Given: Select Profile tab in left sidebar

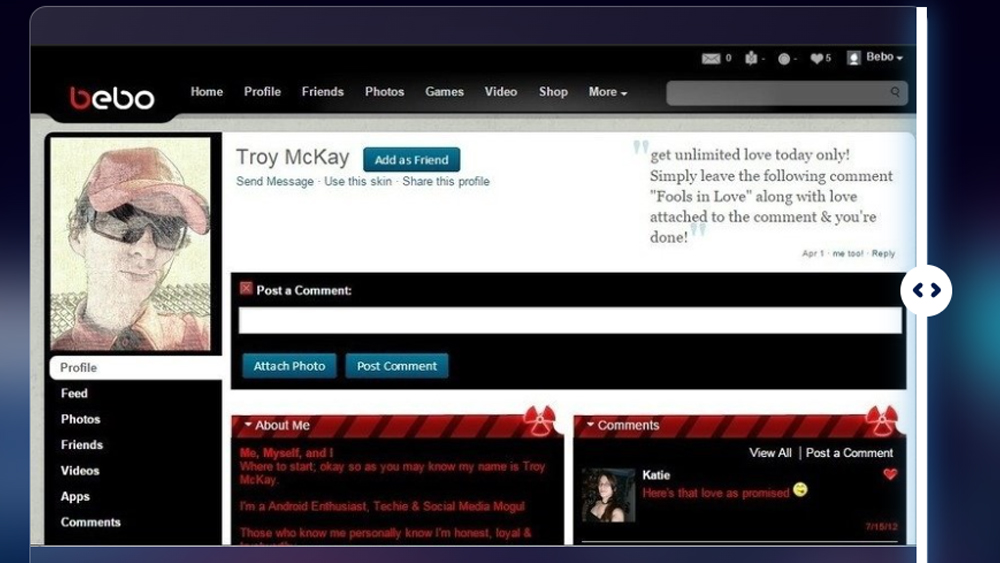Looking at the screenshot, I should pos(136,368).
